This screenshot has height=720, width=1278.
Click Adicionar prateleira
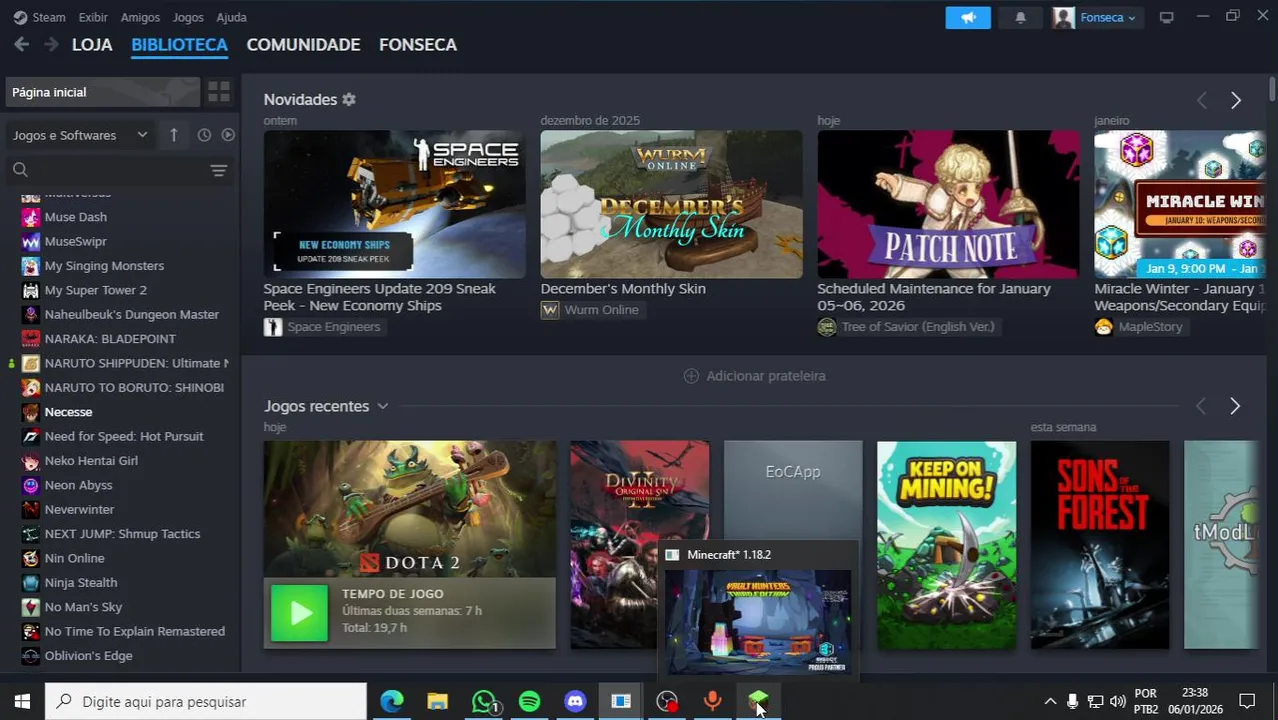pyautogui.click(x=755, y=376)
